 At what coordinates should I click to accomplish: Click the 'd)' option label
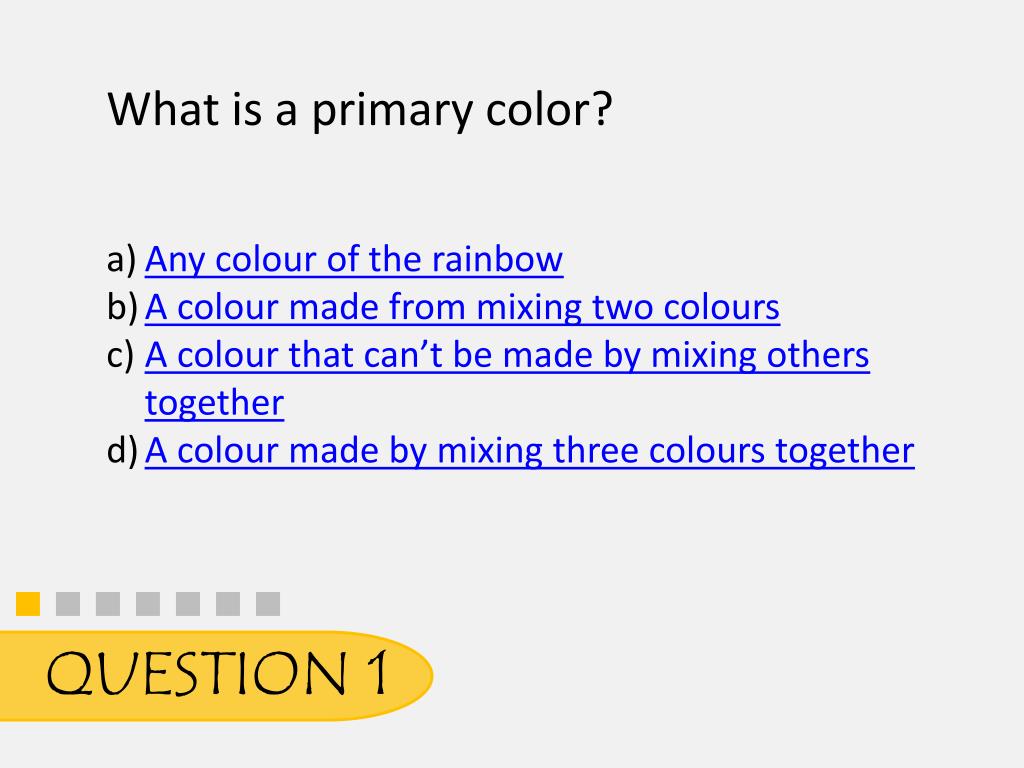coord(122,450)
